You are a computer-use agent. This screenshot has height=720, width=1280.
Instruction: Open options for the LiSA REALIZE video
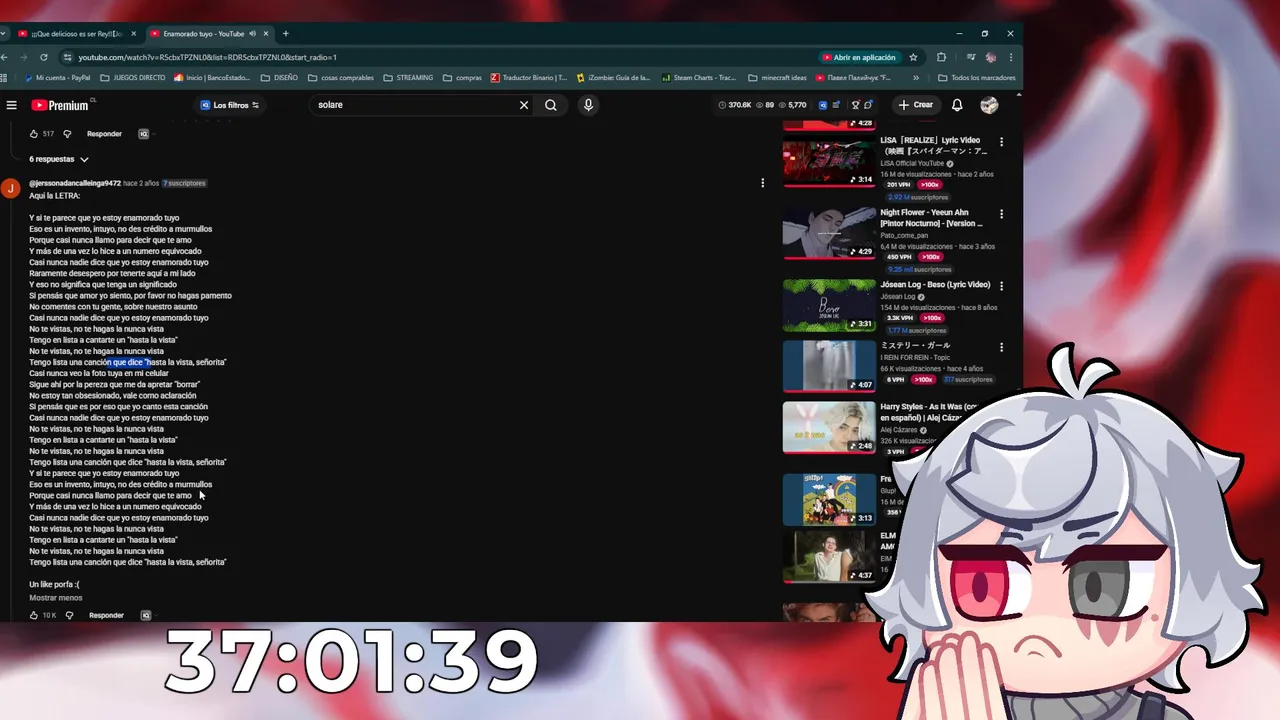click(1001, 142)
